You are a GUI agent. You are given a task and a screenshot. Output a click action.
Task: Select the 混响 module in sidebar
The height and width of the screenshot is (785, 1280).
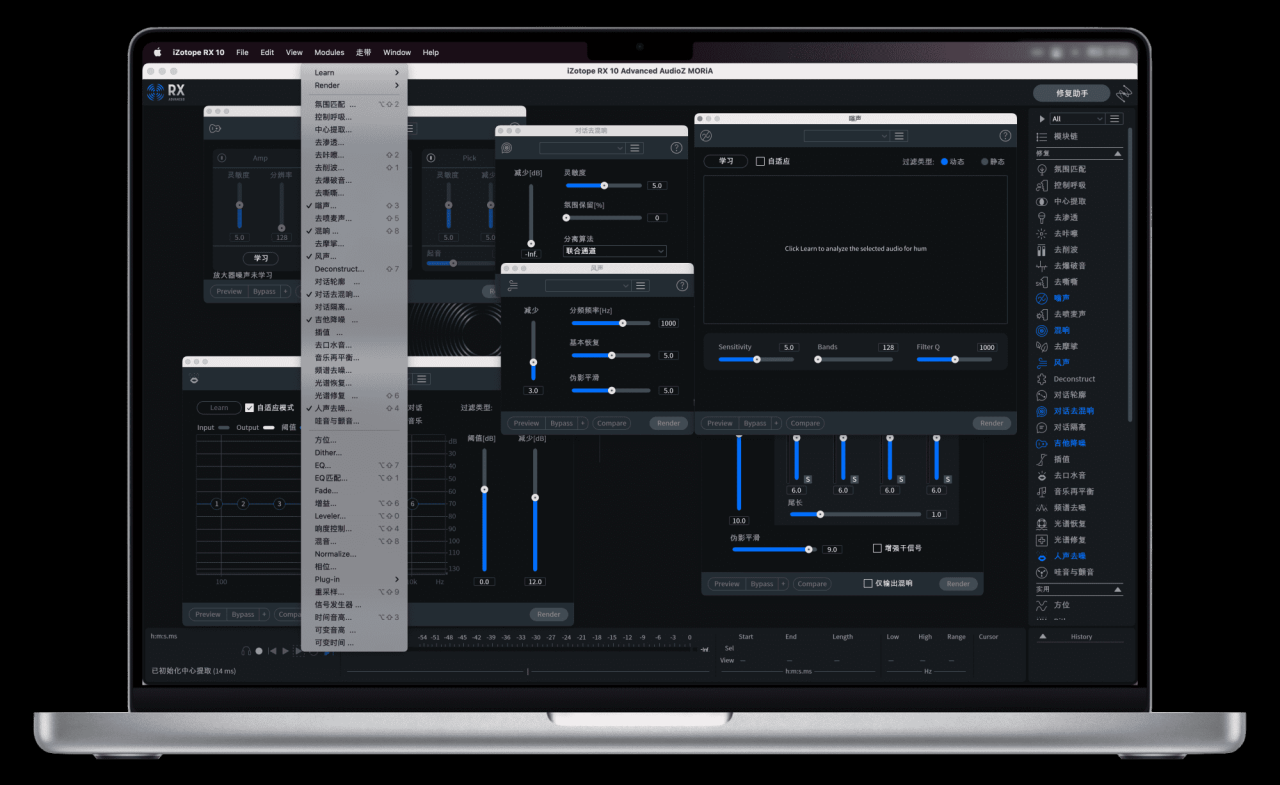pyautogui.click(x=1061, y=330)
